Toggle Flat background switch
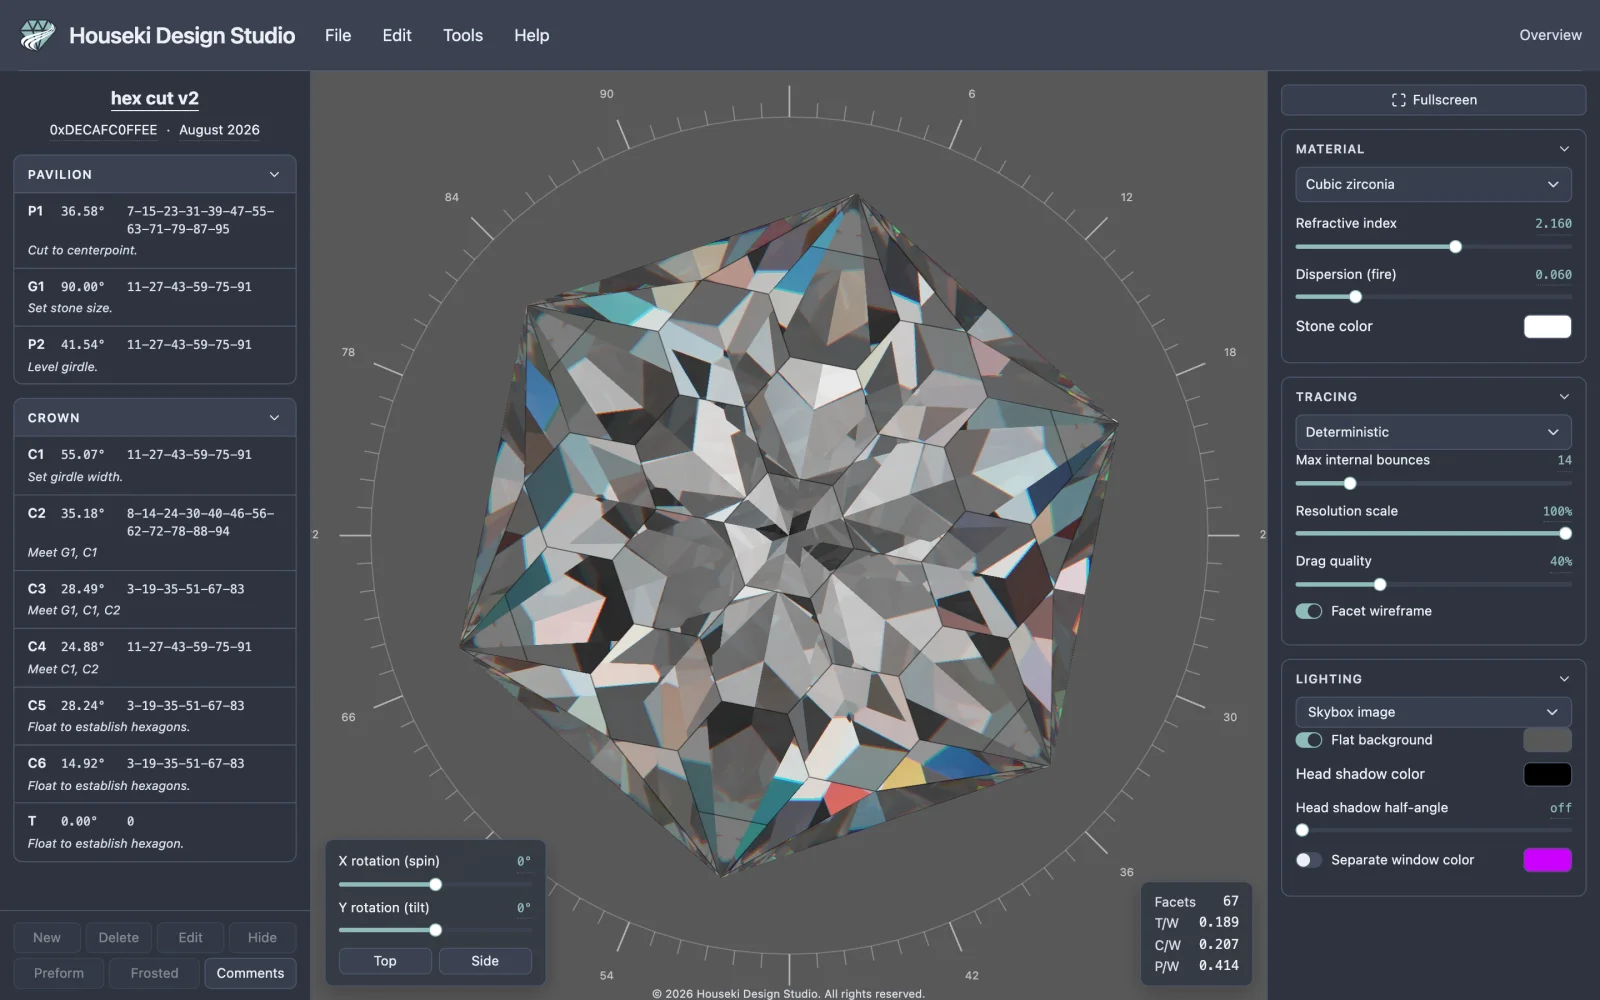 1308,740
